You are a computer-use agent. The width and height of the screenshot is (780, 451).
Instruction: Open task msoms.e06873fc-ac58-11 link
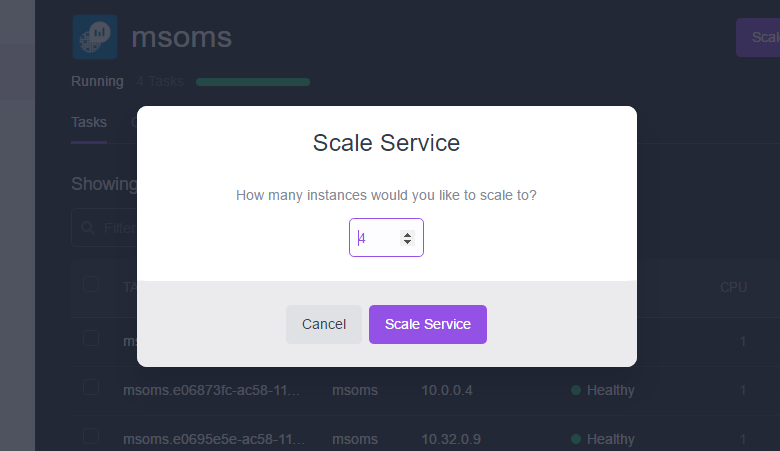(211, 390)
